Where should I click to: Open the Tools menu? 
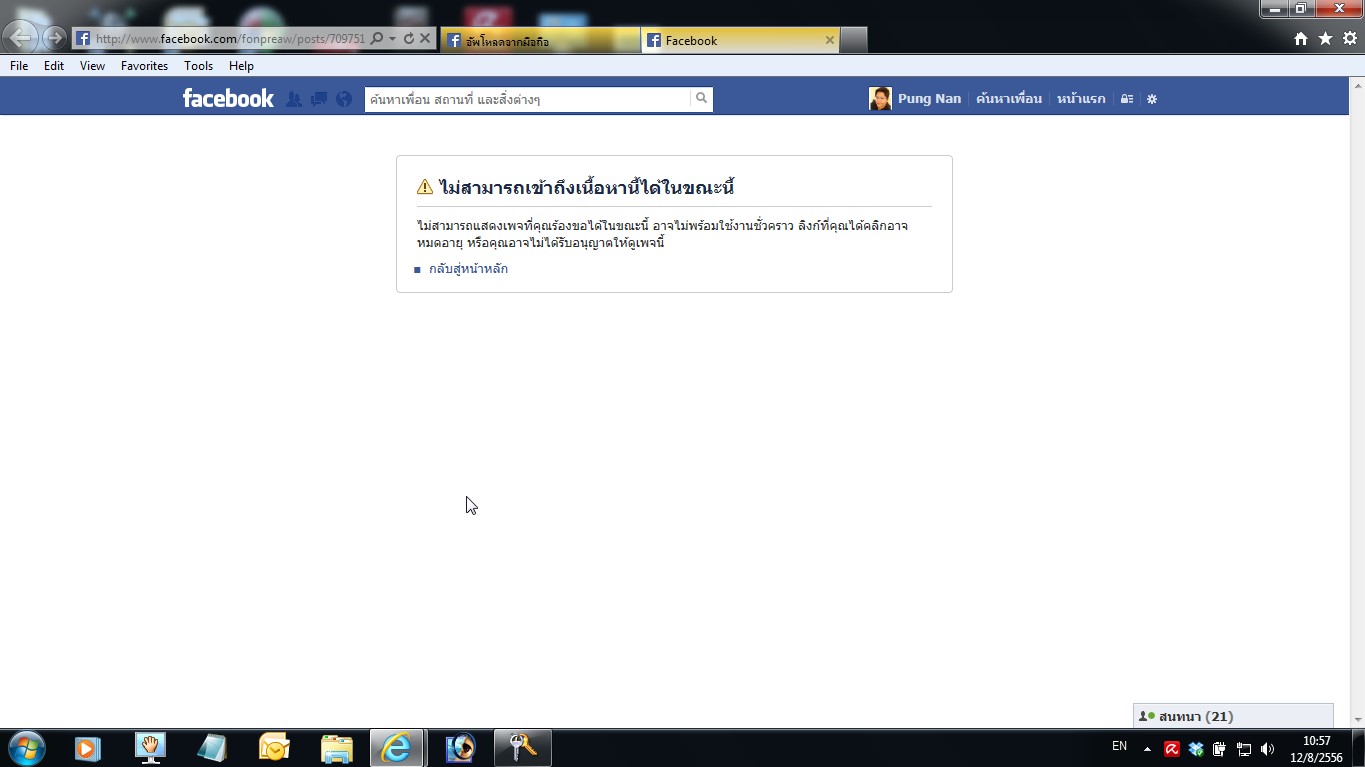coord(198,66)
